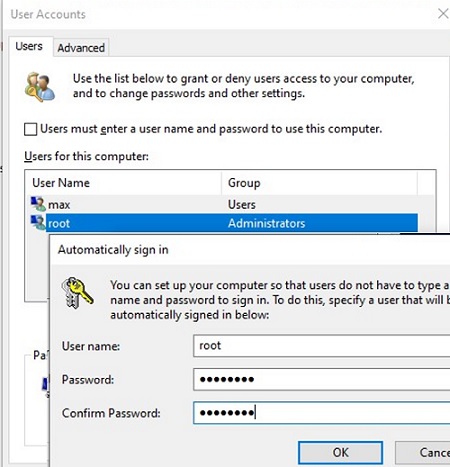Close the User Accounts window
This screenshot has height=467, width=450.
point(443,14)
